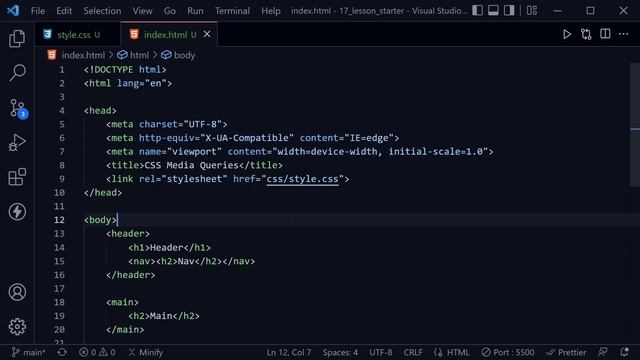Open the Source Control view
Image resolution: width=640 pixels, height=360 pixels.
point(17,108)
